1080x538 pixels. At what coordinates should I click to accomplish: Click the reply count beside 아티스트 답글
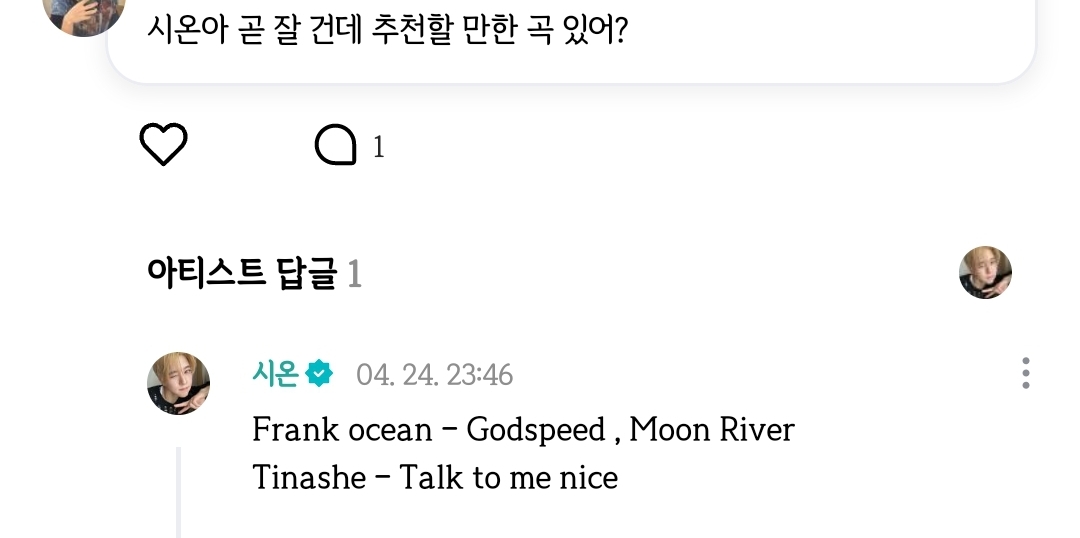[x=354, y=273]
